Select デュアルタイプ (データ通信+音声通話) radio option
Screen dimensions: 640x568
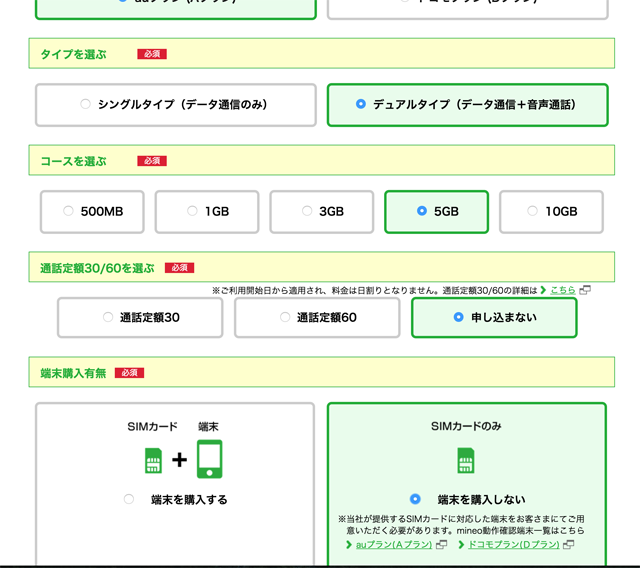point(468,105)
